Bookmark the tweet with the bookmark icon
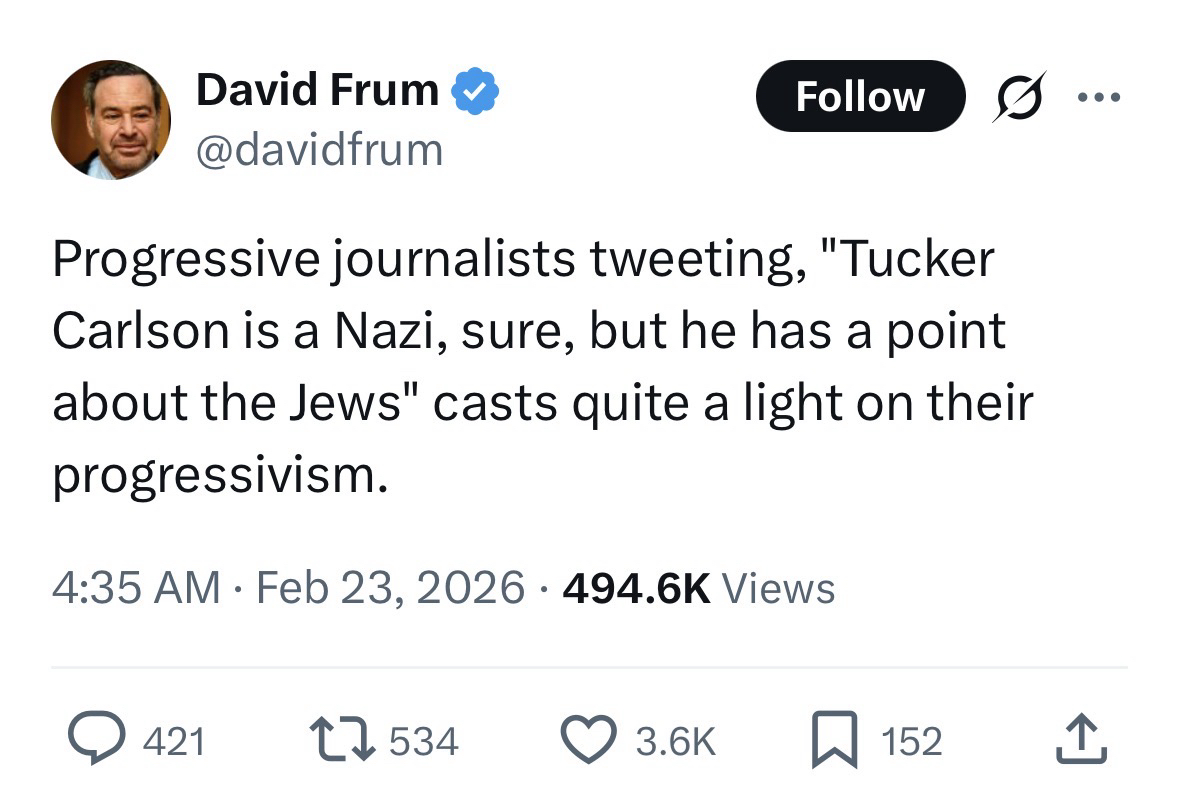Viewport: 1179px width, 804px height. point(834,741)
